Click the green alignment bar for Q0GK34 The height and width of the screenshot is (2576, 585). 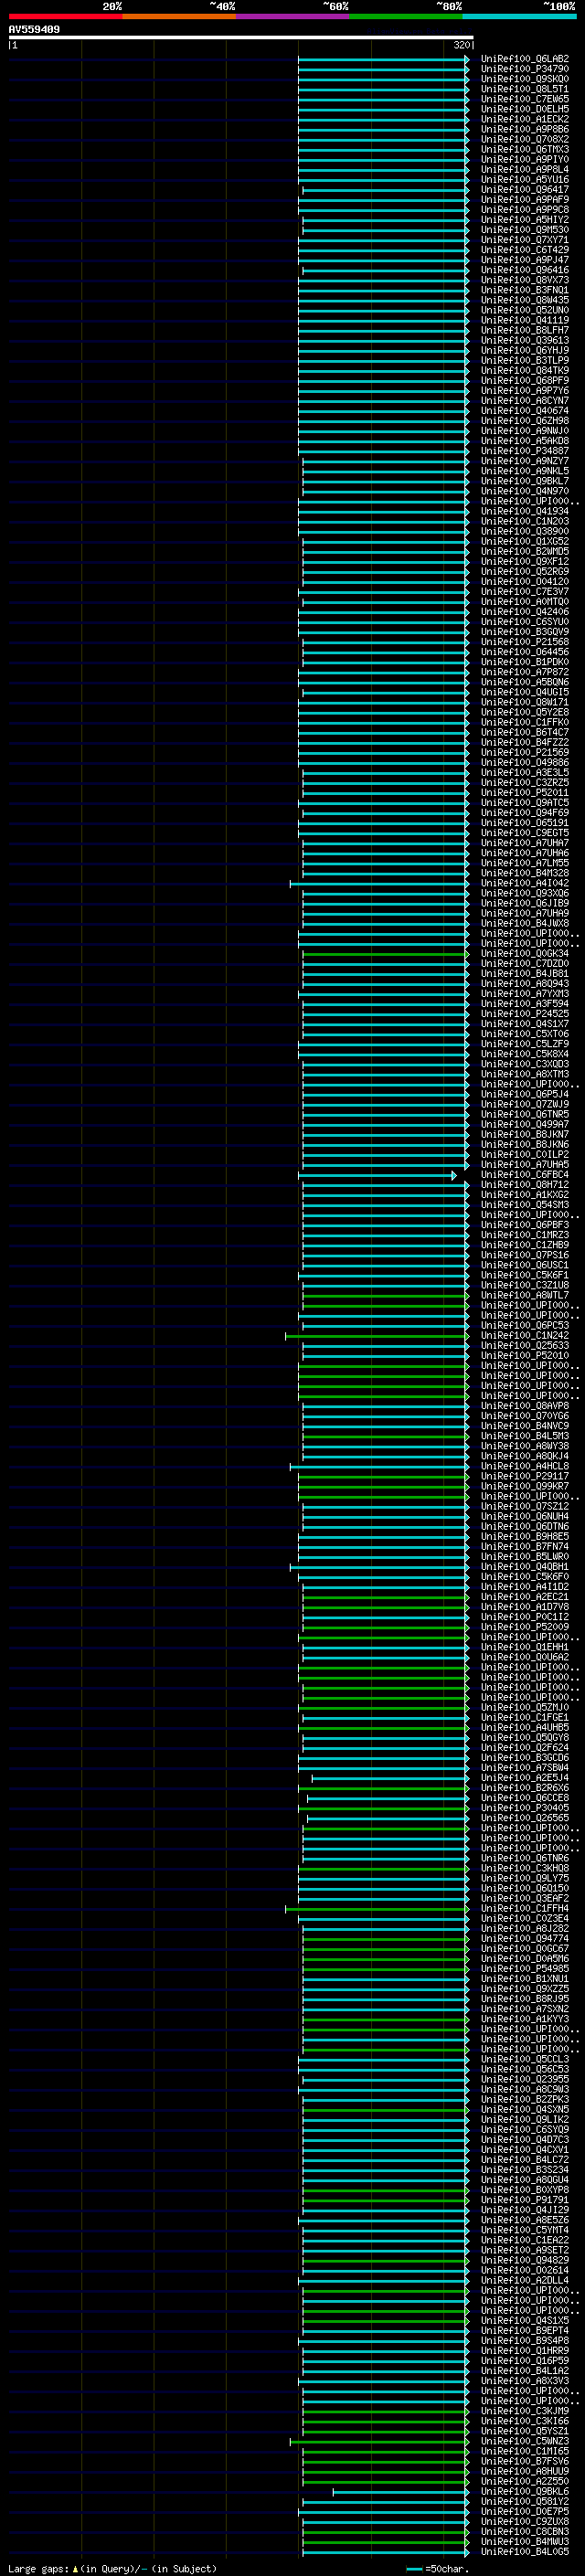pyautogui.click(x=385, y=954)
